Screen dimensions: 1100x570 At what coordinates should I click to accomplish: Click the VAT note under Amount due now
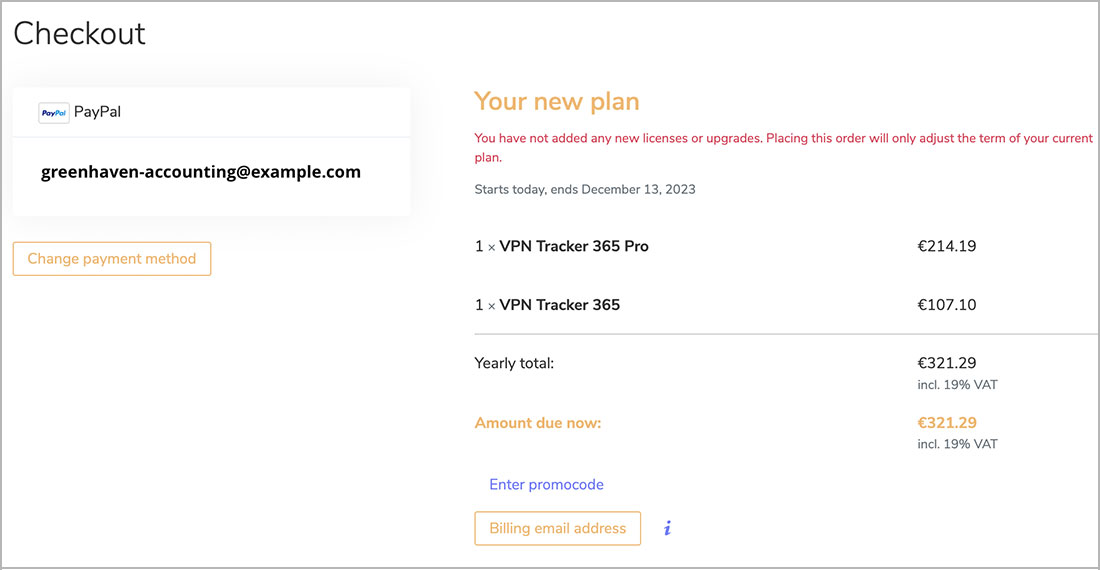click(957, 444)
